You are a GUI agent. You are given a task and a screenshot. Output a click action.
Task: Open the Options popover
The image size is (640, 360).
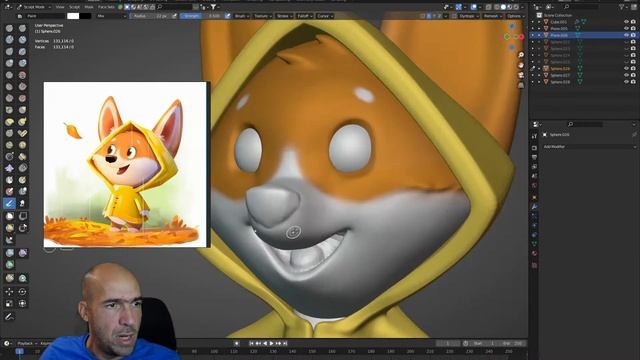coord(516,16)
